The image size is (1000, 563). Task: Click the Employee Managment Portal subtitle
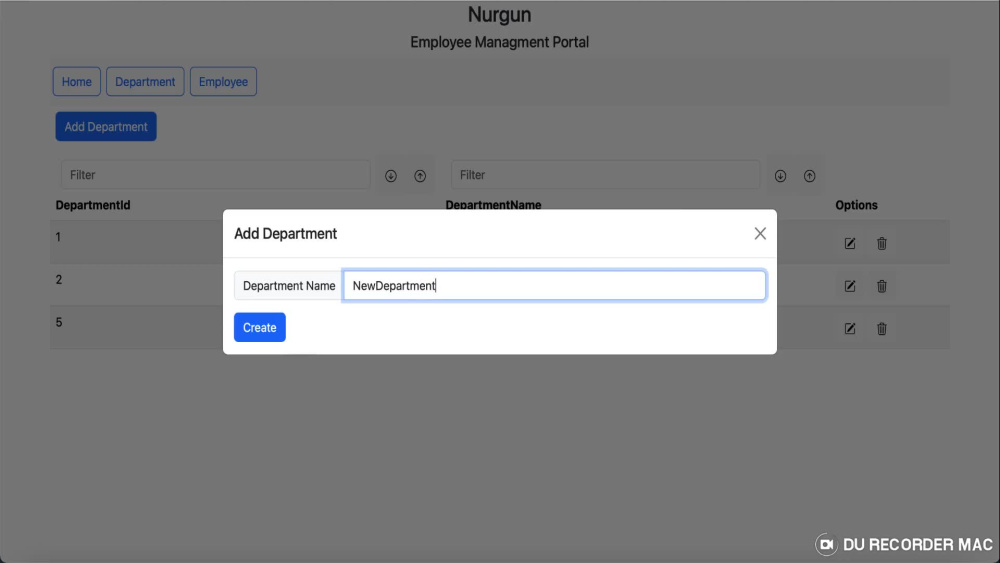(x=499, y=42)
